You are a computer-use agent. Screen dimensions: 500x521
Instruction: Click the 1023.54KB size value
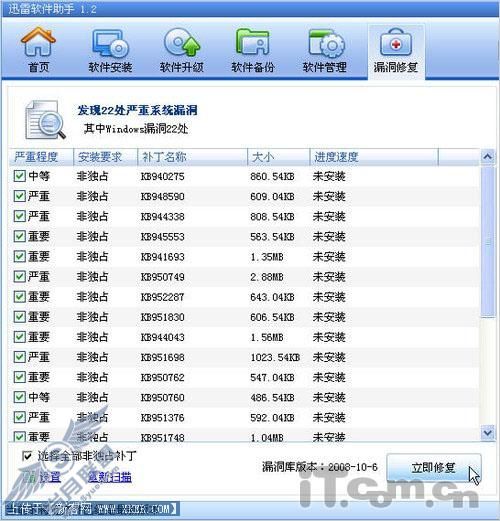pos(275,357)
